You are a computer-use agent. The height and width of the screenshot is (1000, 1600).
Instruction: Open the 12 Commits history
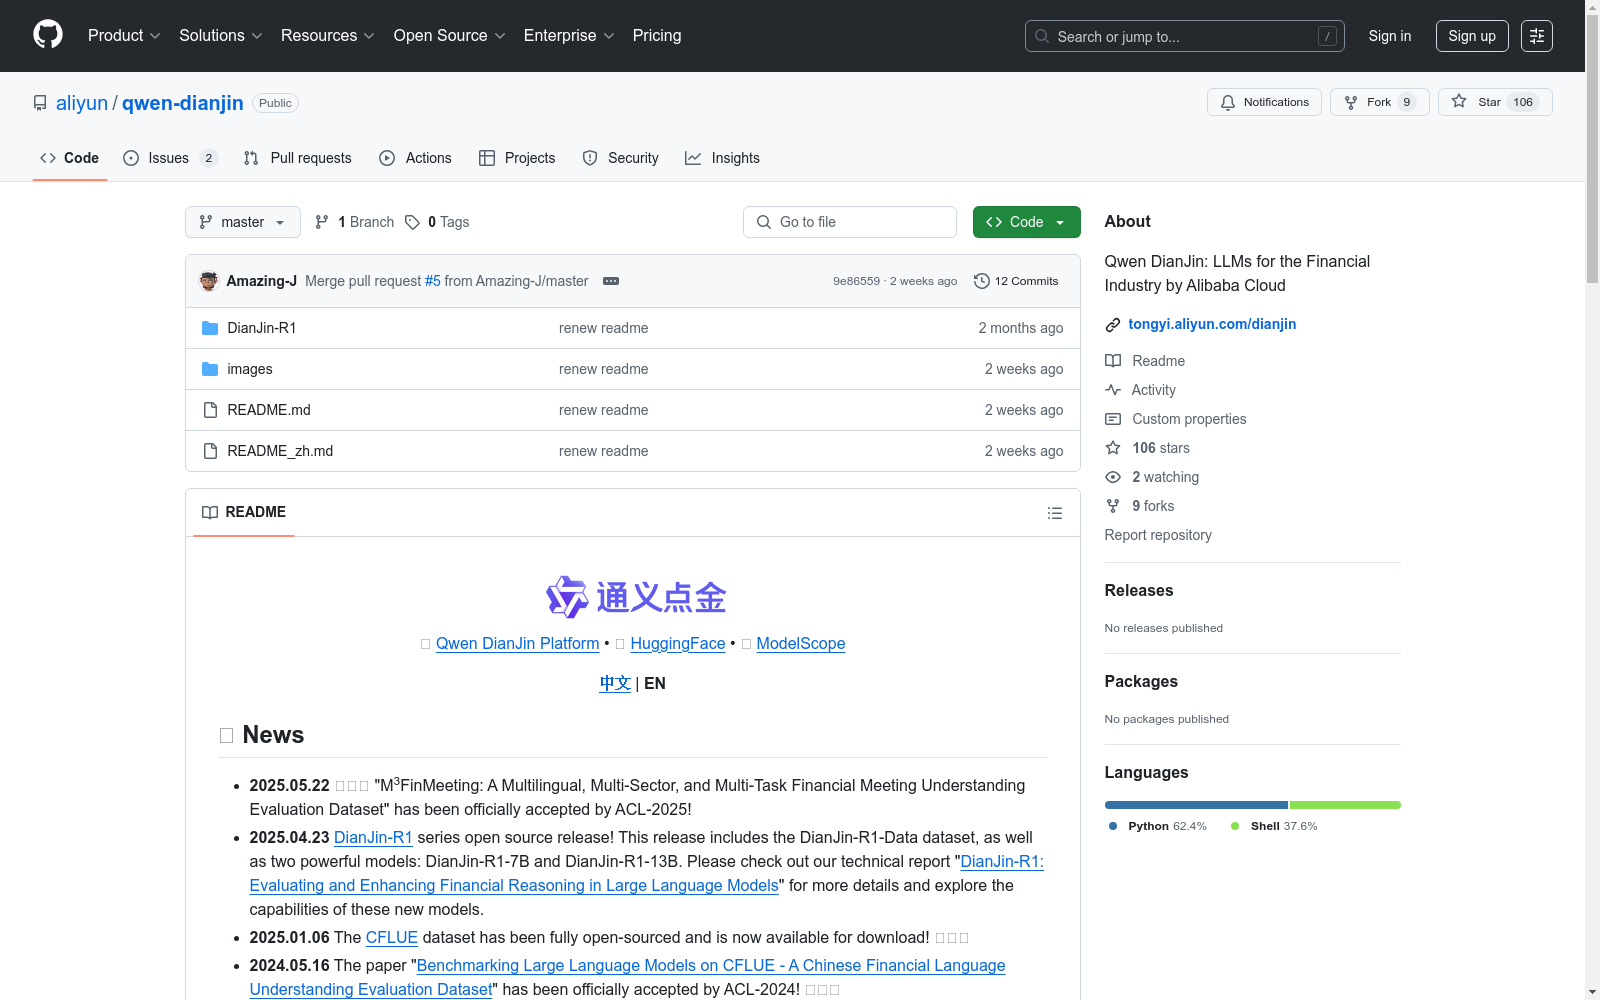coord(1016,281)
